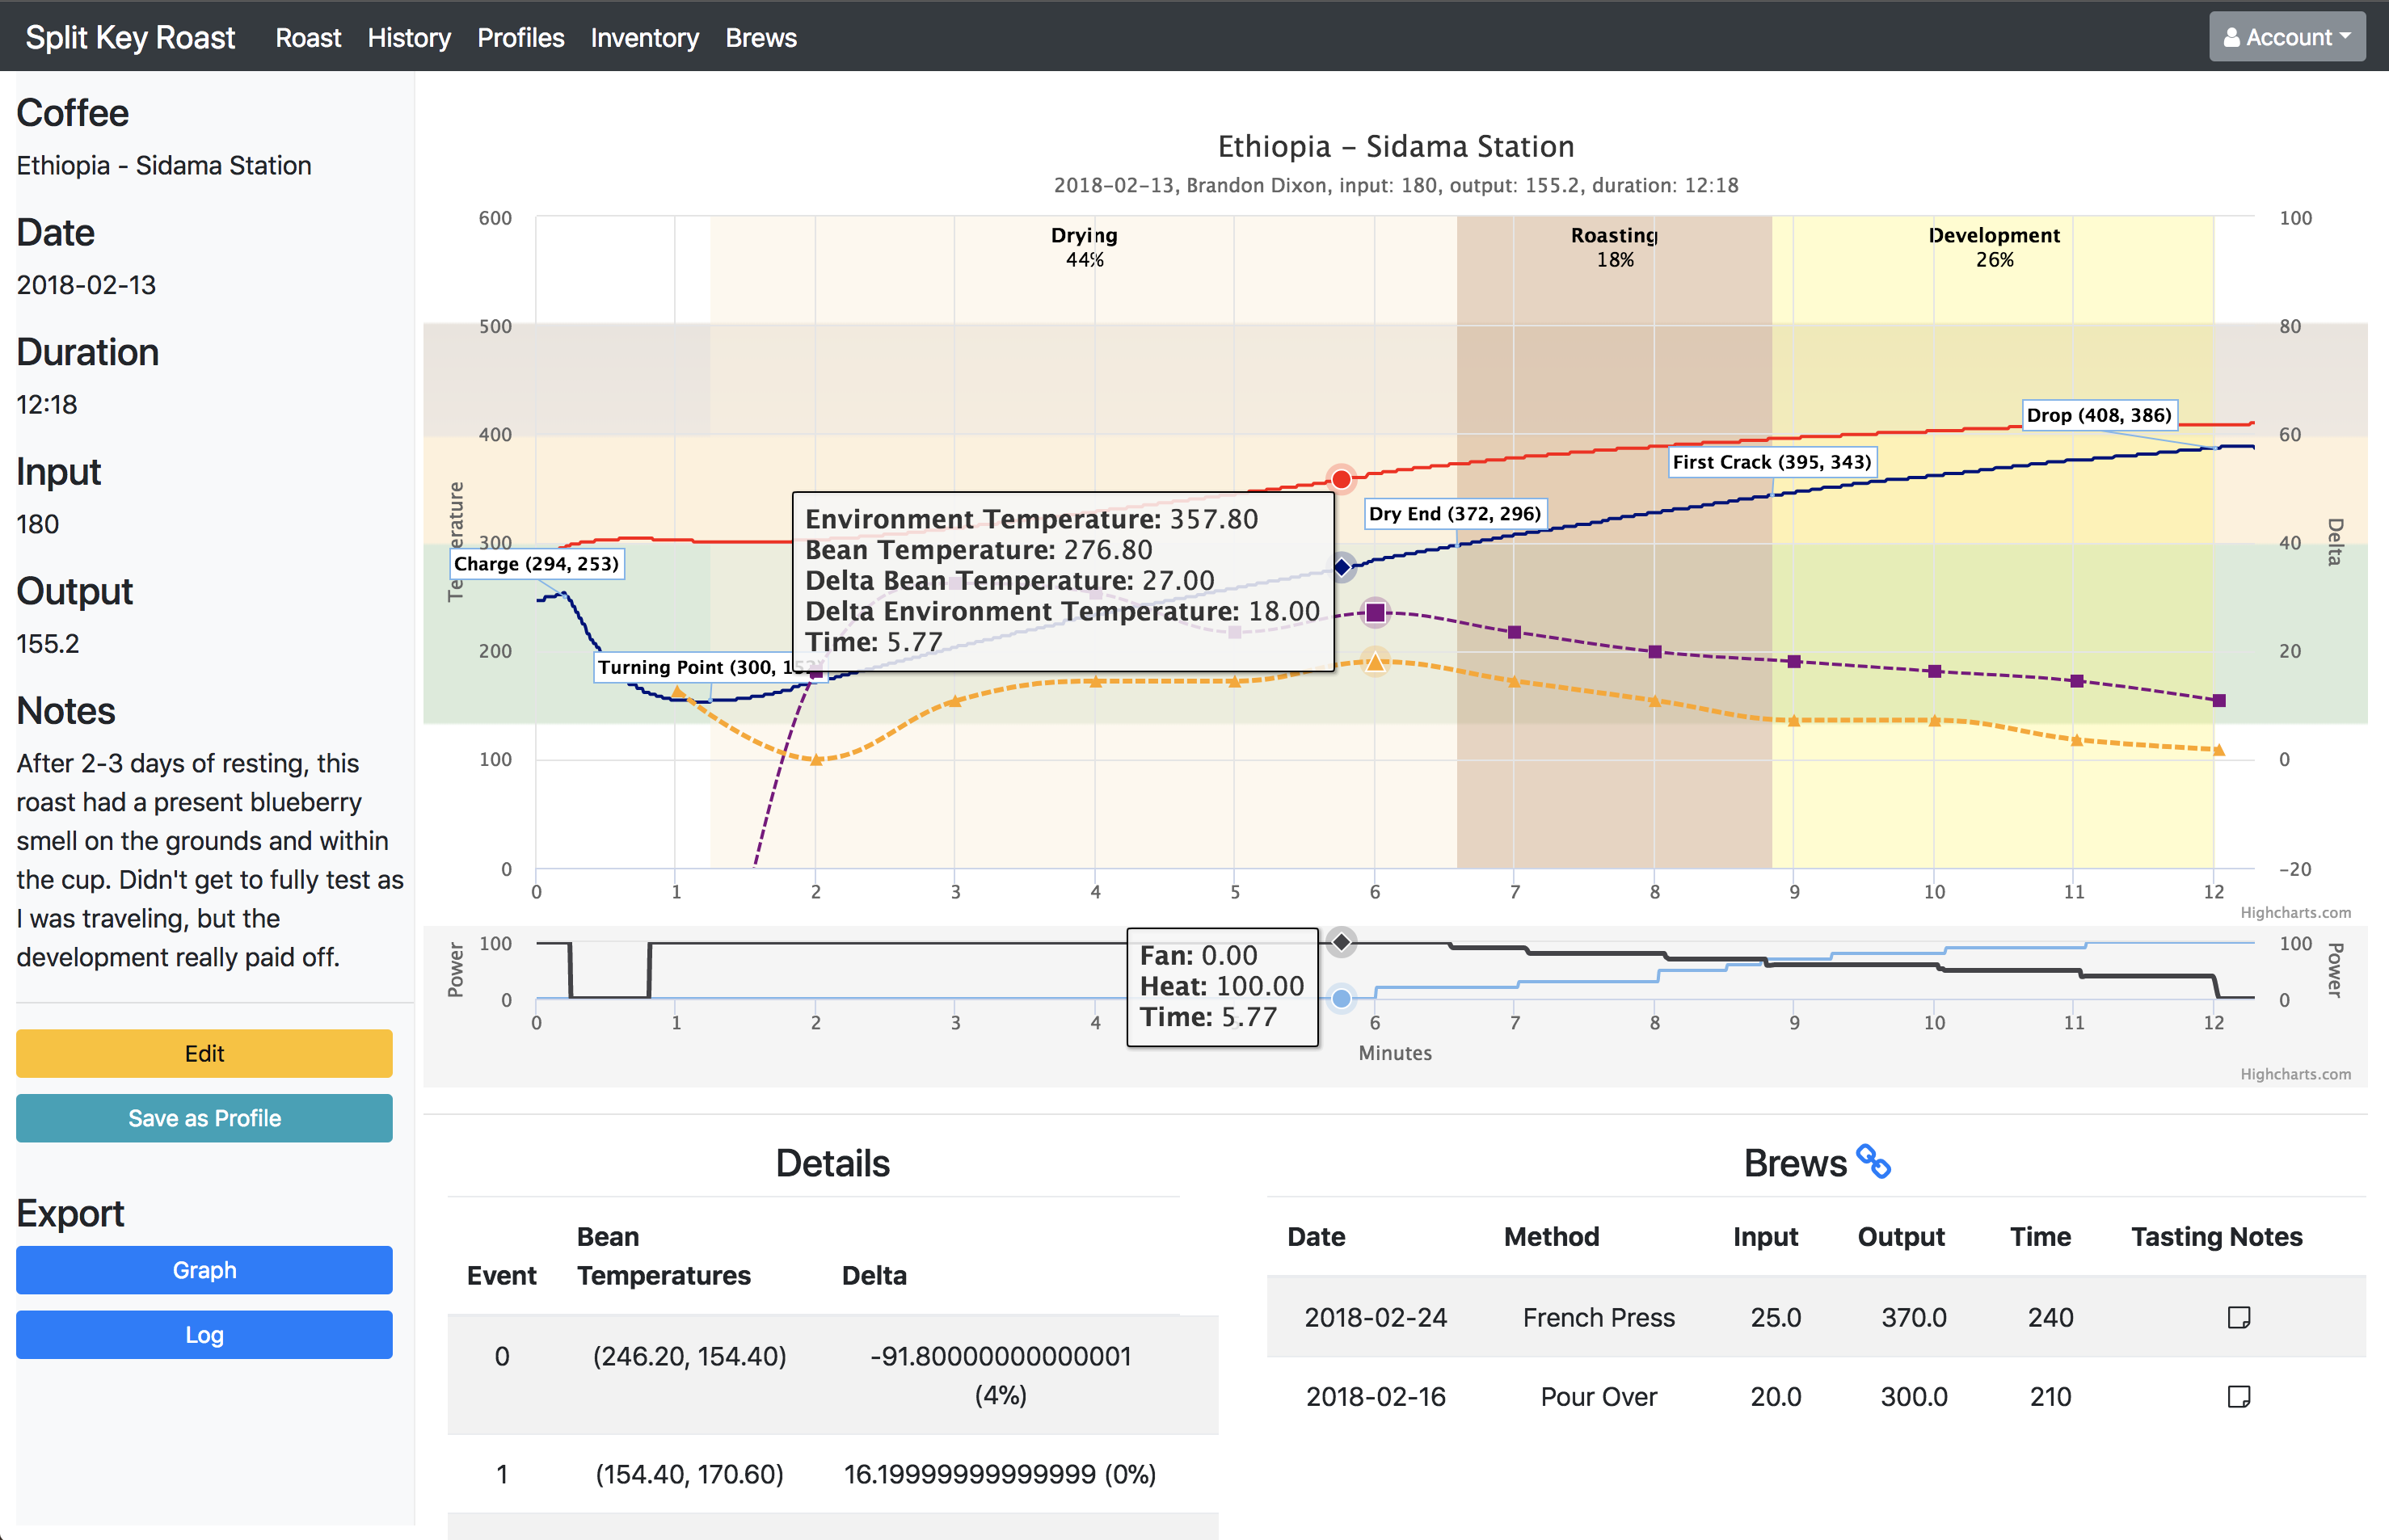Open the Profiles navigation item
This screenshot has width=2389, height=1540.
[520, 38]
